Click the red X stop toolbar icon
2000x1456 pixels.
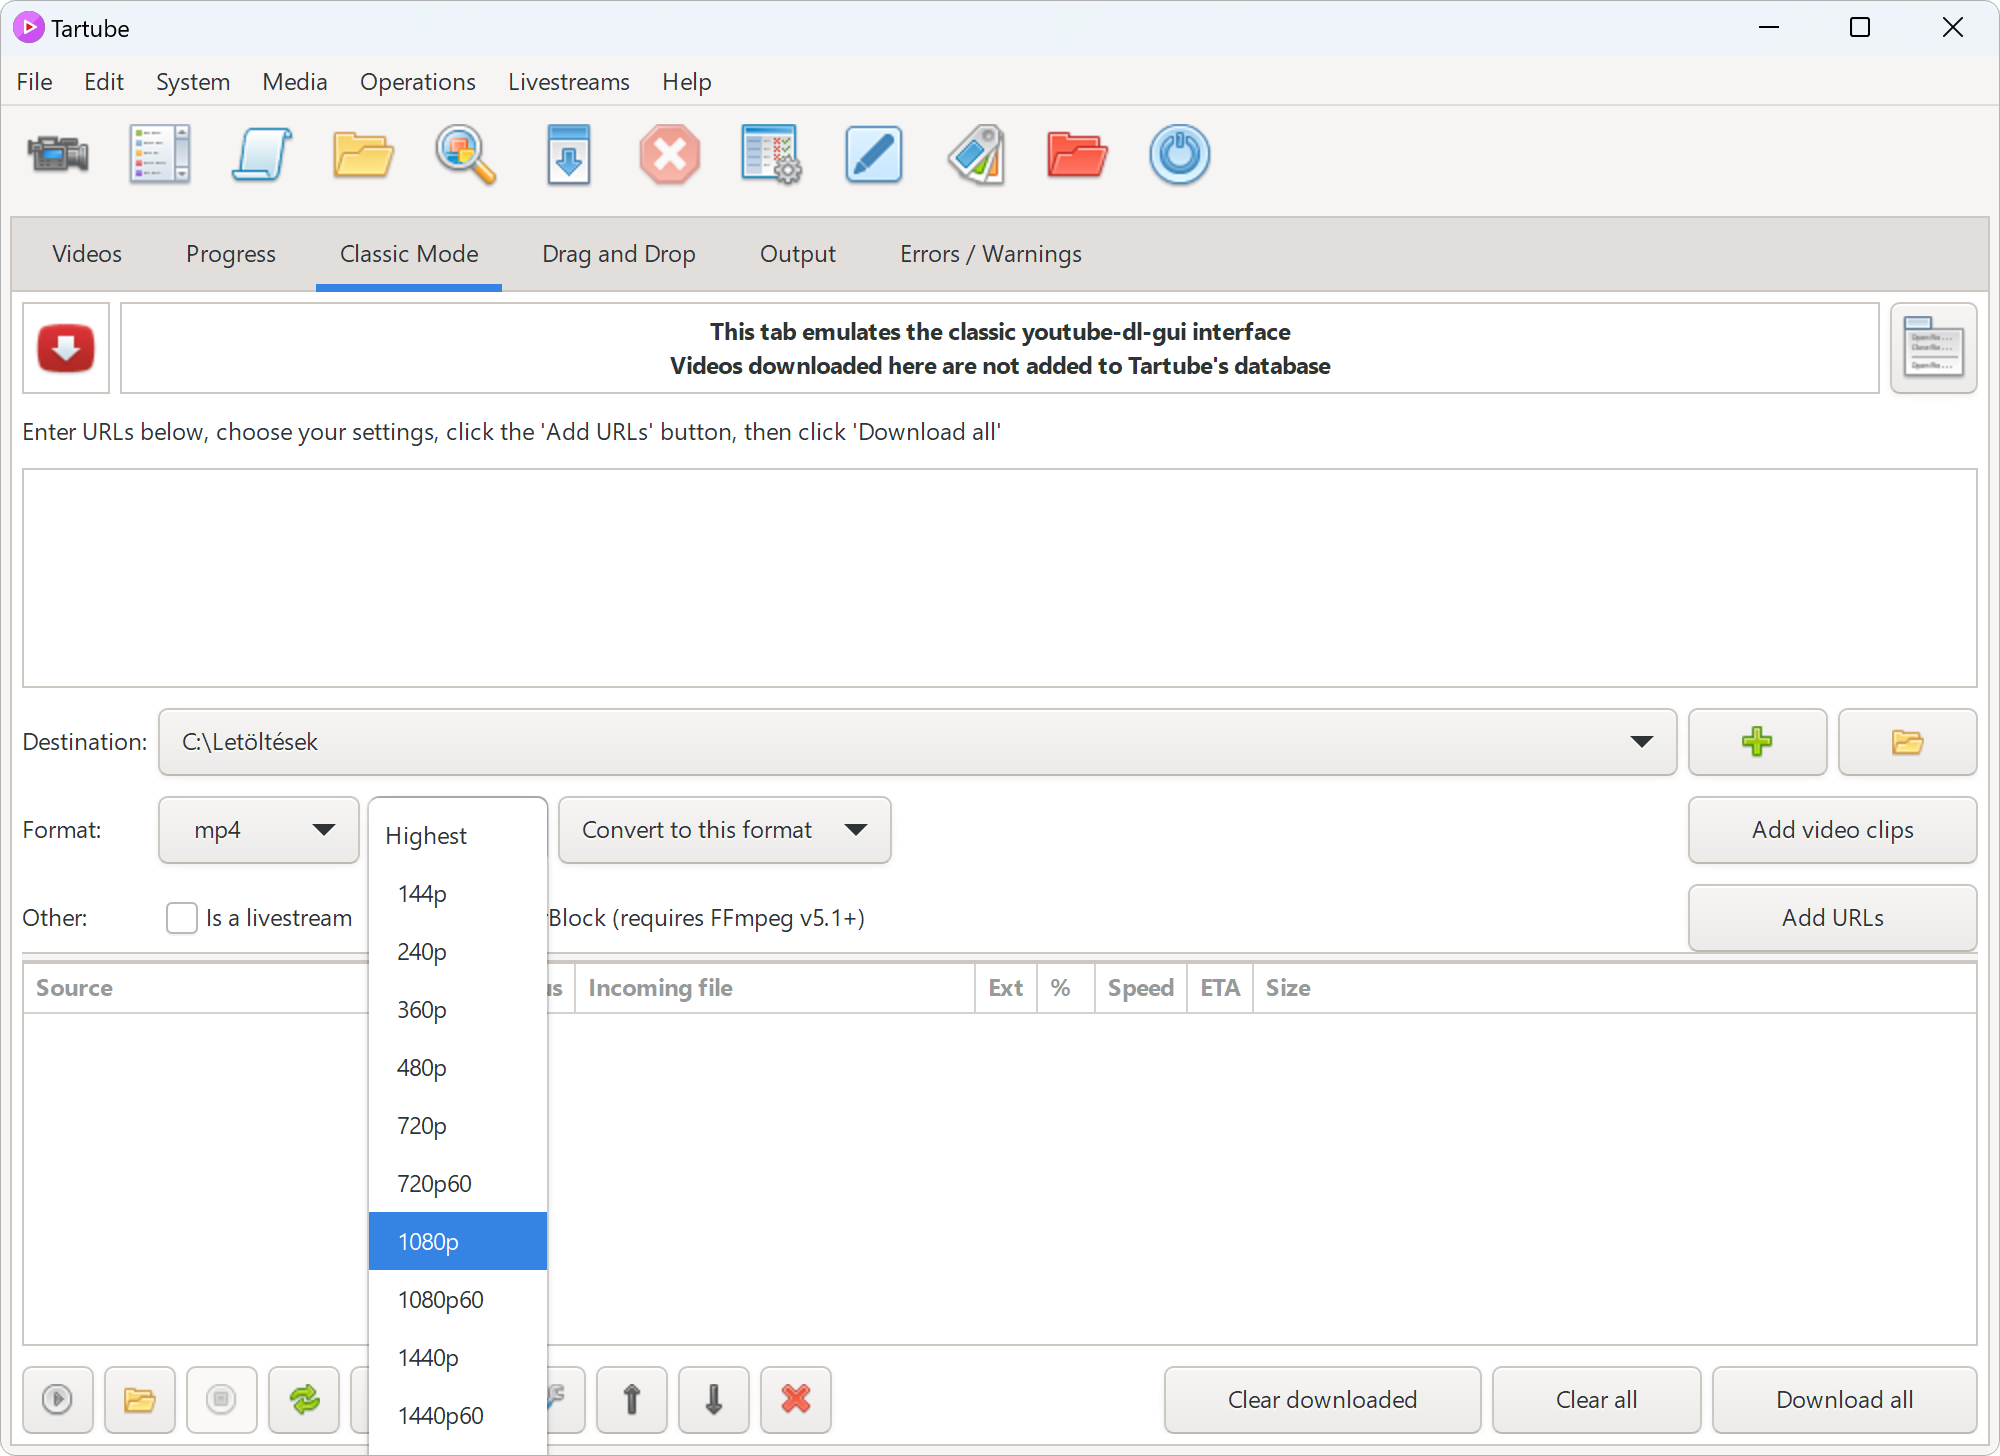670,155
